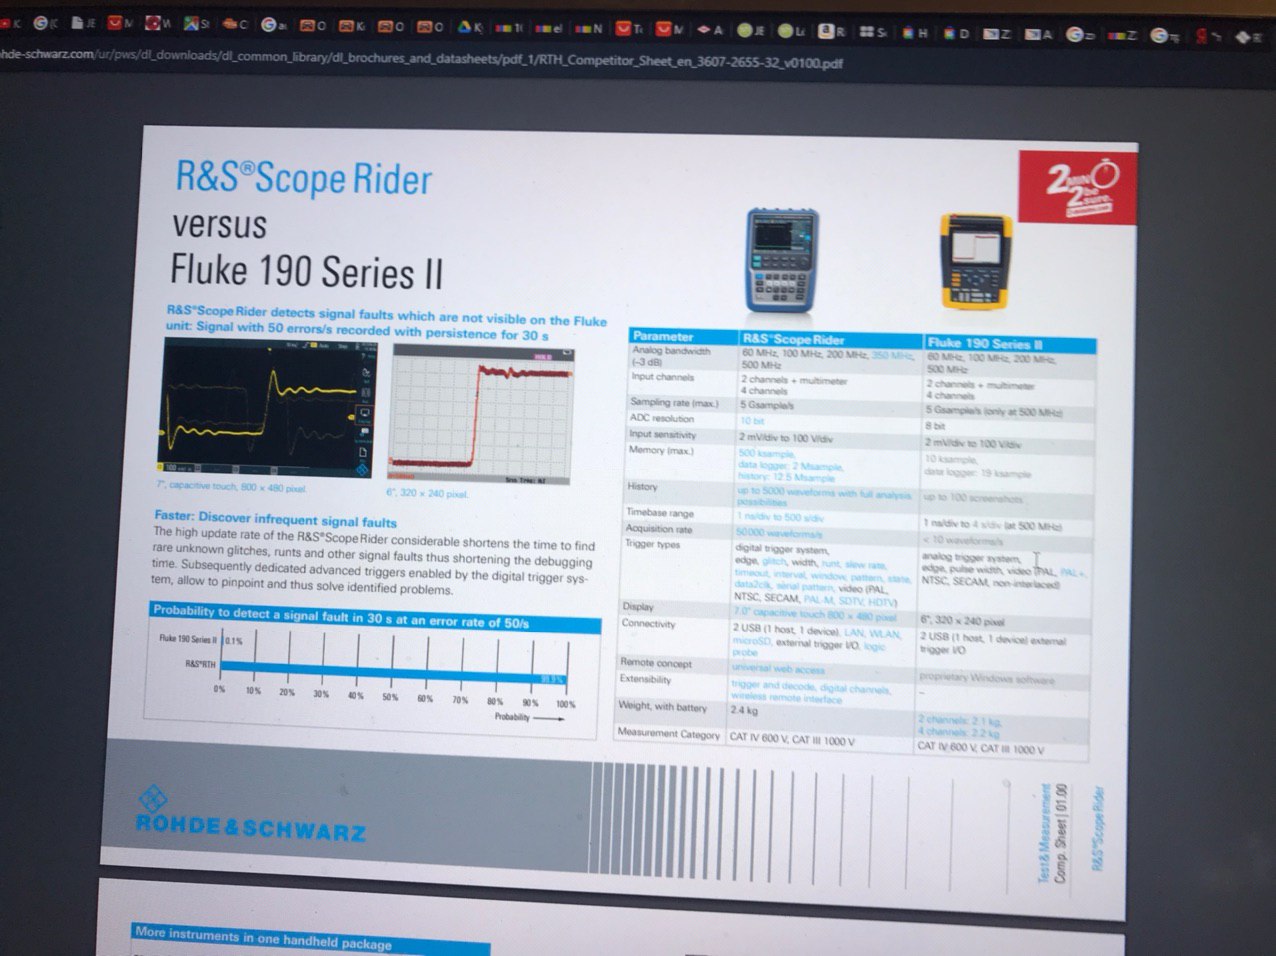Viewport: 1276px width, 956px height.
Task: Click the "ROHDE&SCHWARZ" logo wordmark
Action: pos(251,828)
